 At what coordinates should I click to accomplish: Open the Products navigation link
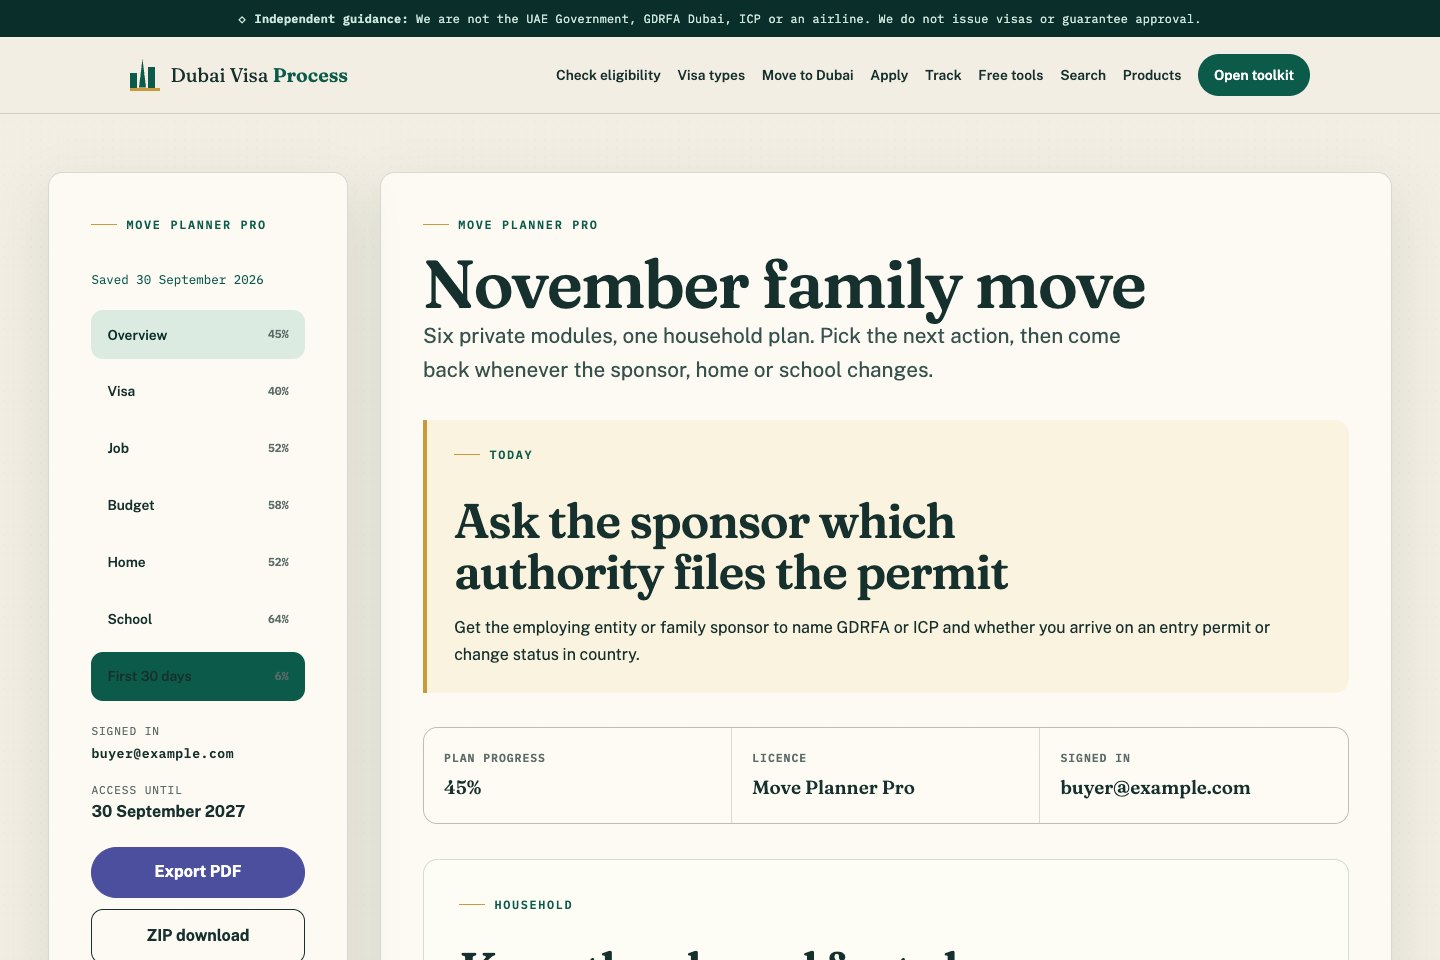point(1152,75)
